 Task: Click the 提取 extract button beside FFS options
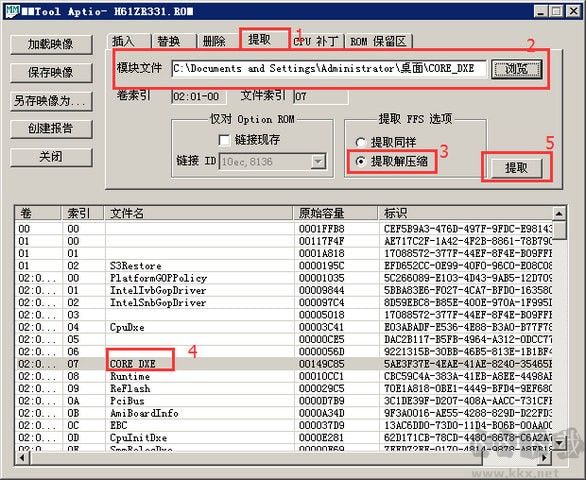pyautogui.click(x=516, y=168)
